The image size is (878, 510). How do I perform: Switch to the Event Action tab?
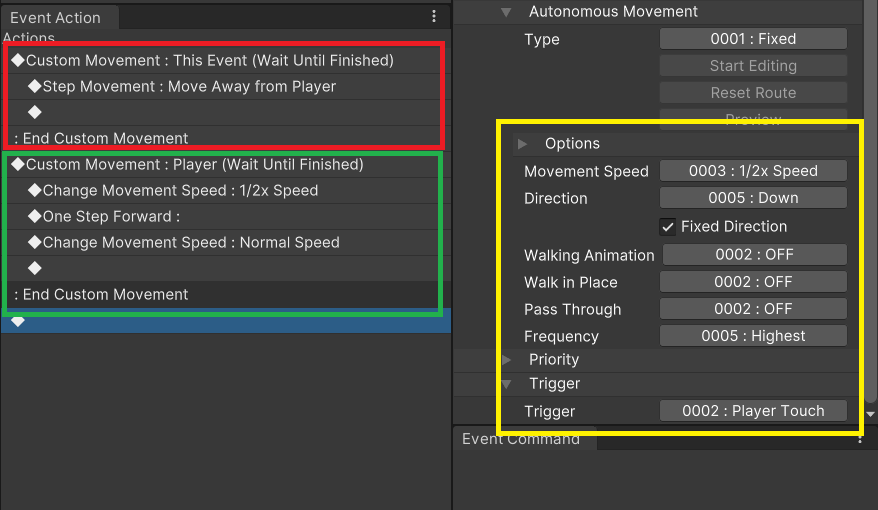[56, 18]
